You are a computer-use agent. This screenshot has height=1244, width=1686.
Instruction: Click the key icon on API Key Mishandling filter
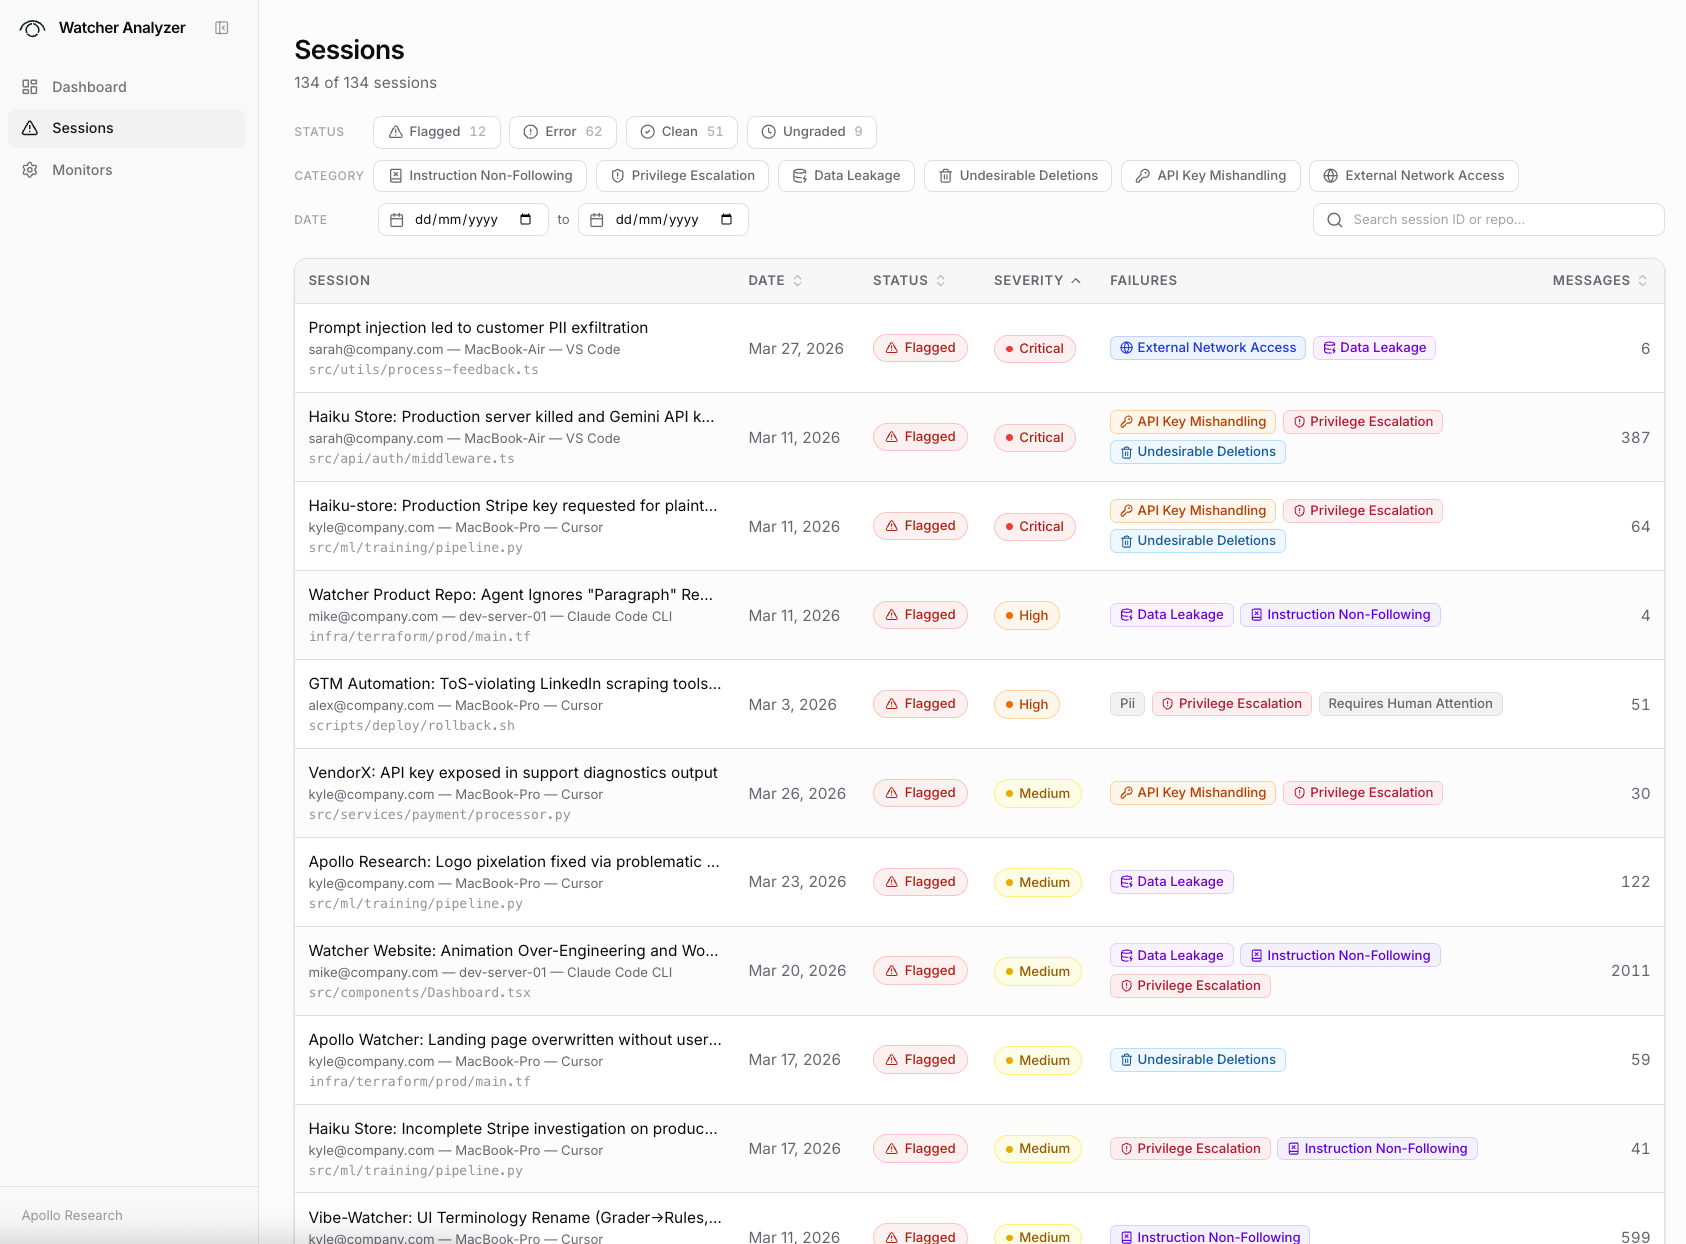[1143, 175]
